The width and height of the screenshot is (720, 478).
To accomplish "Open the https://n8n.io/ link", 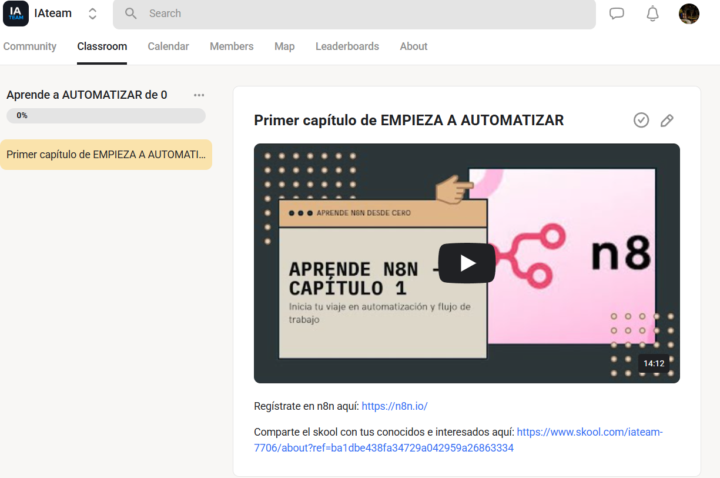I will click(x=394, y=406).
